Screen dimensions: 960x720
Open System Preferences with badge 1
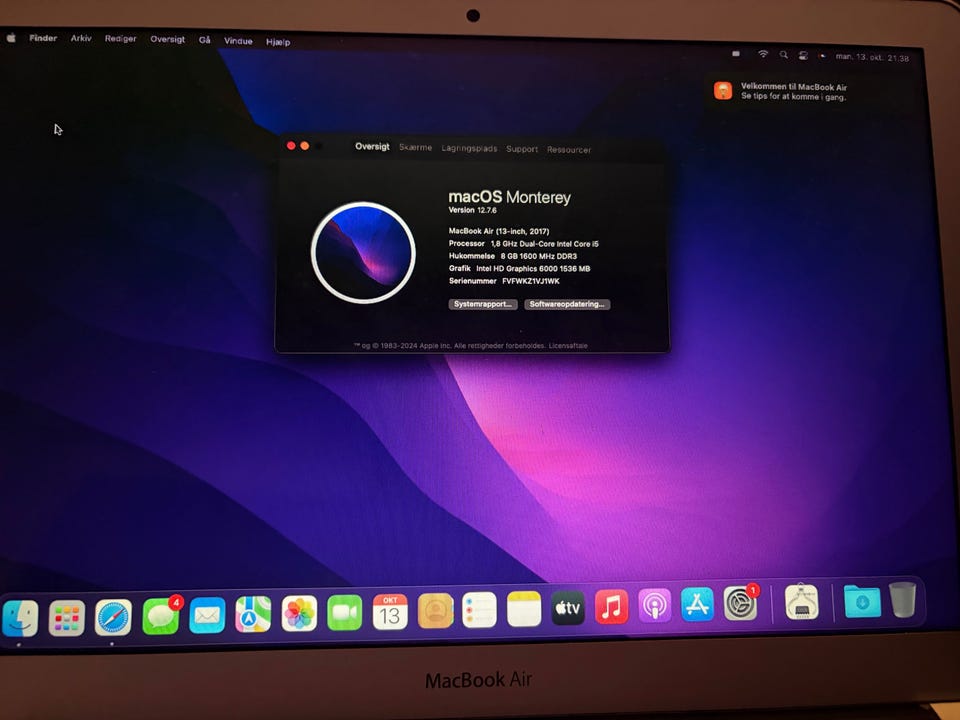pos(740,603)
